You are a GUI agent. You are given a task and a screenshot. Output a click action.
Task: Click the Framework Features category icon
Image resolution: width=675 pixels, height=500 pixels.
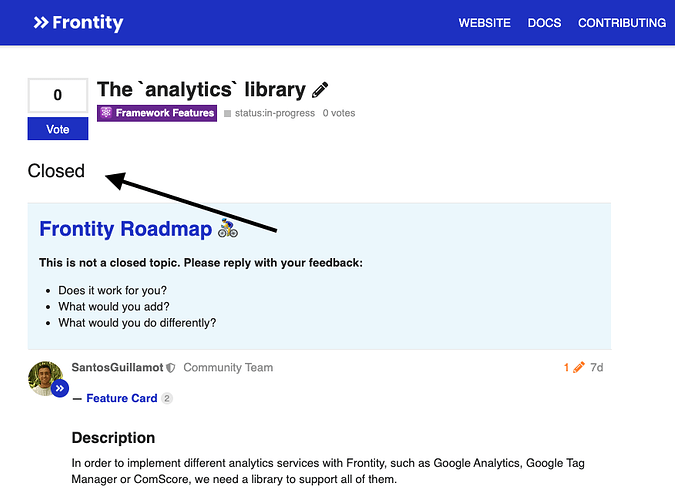point(106,113)
